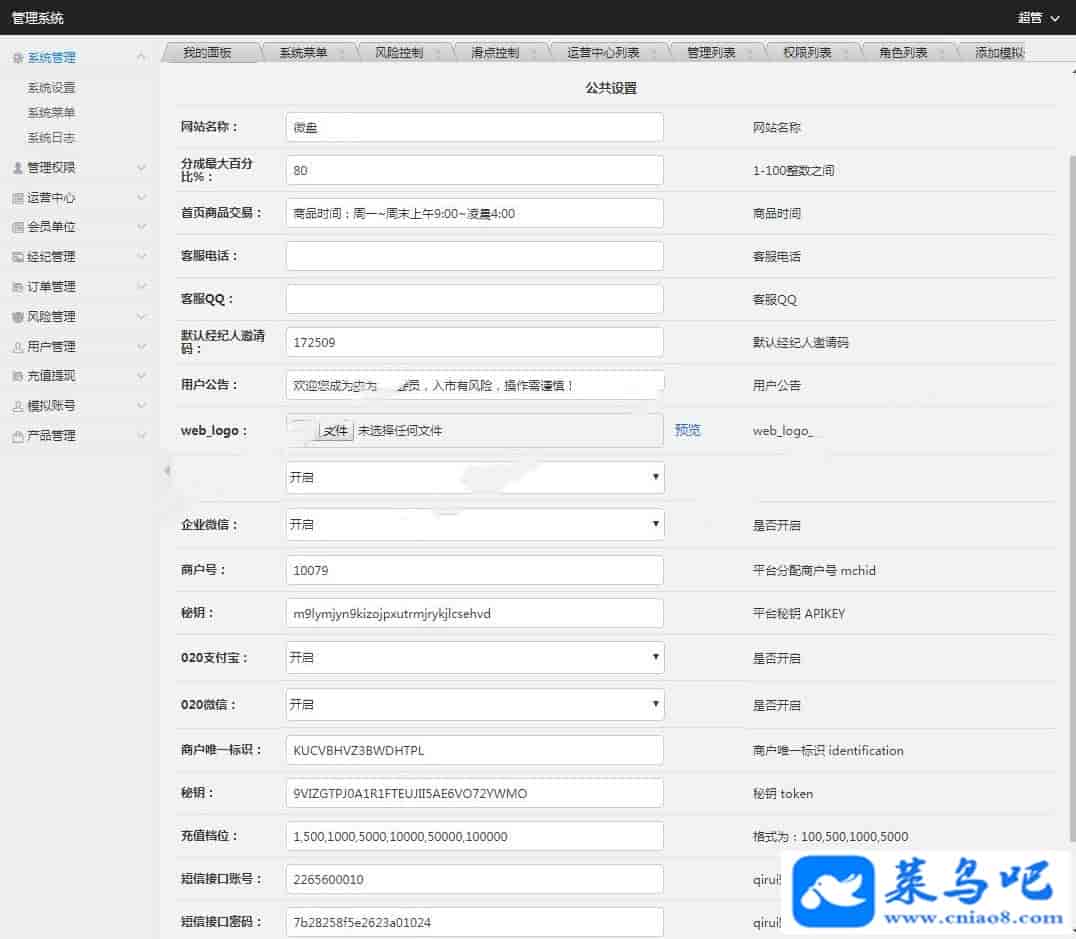The image size is (1076, 939).
Task: Collapse the sidebar using the left arrow handle
Action: (x=166, y=470)
